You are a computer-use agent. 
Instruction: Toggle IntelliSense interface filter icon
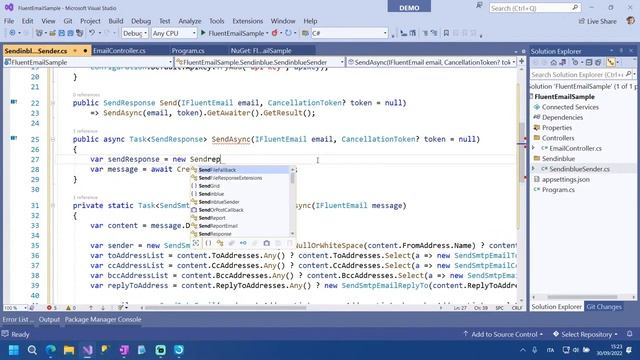click(243, 243)
